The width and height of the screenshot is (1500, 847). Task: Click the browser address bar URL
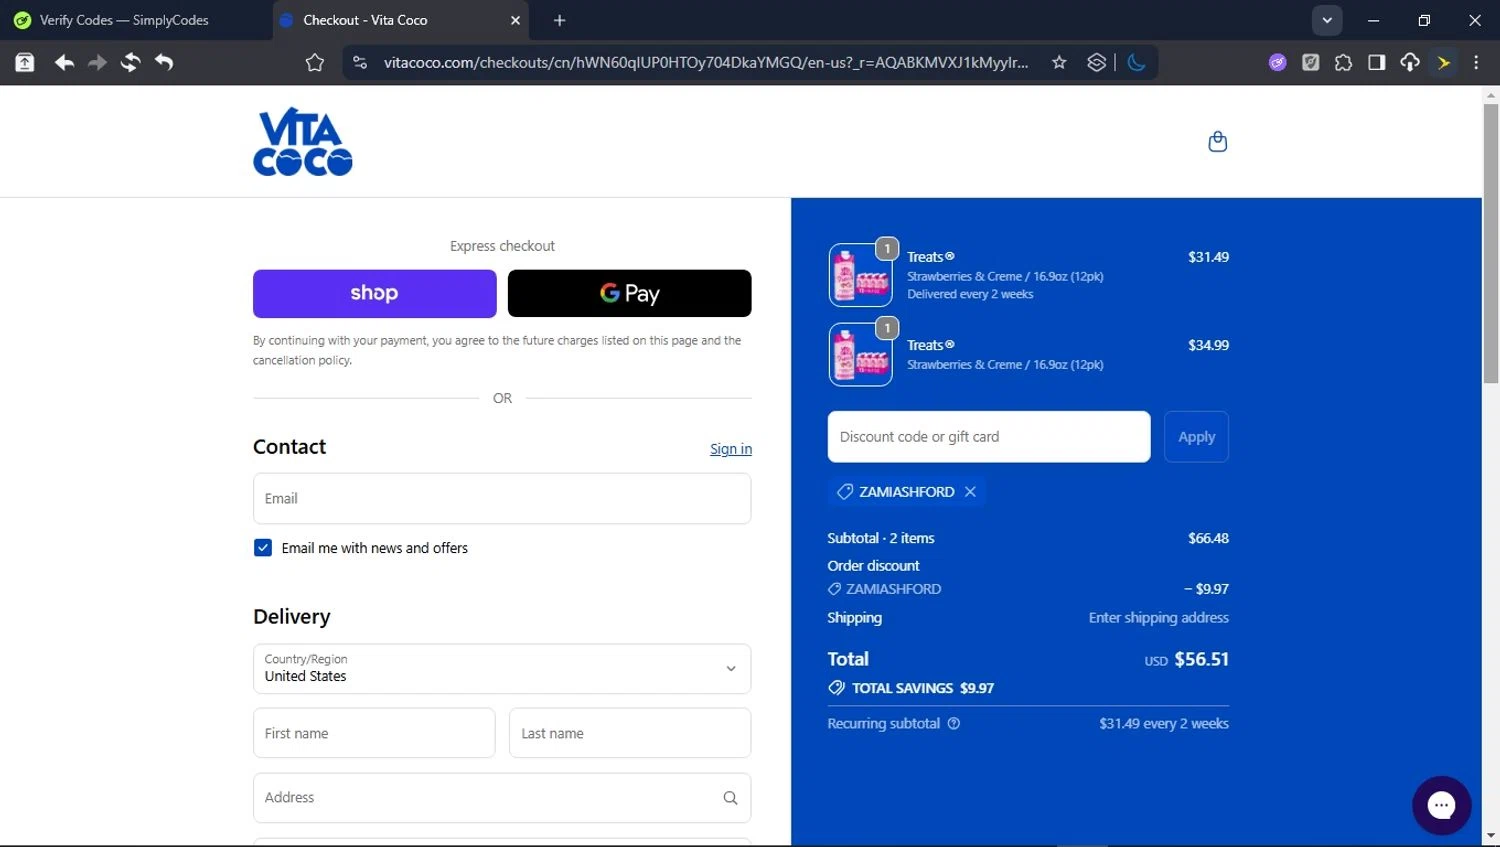[706, 62]
